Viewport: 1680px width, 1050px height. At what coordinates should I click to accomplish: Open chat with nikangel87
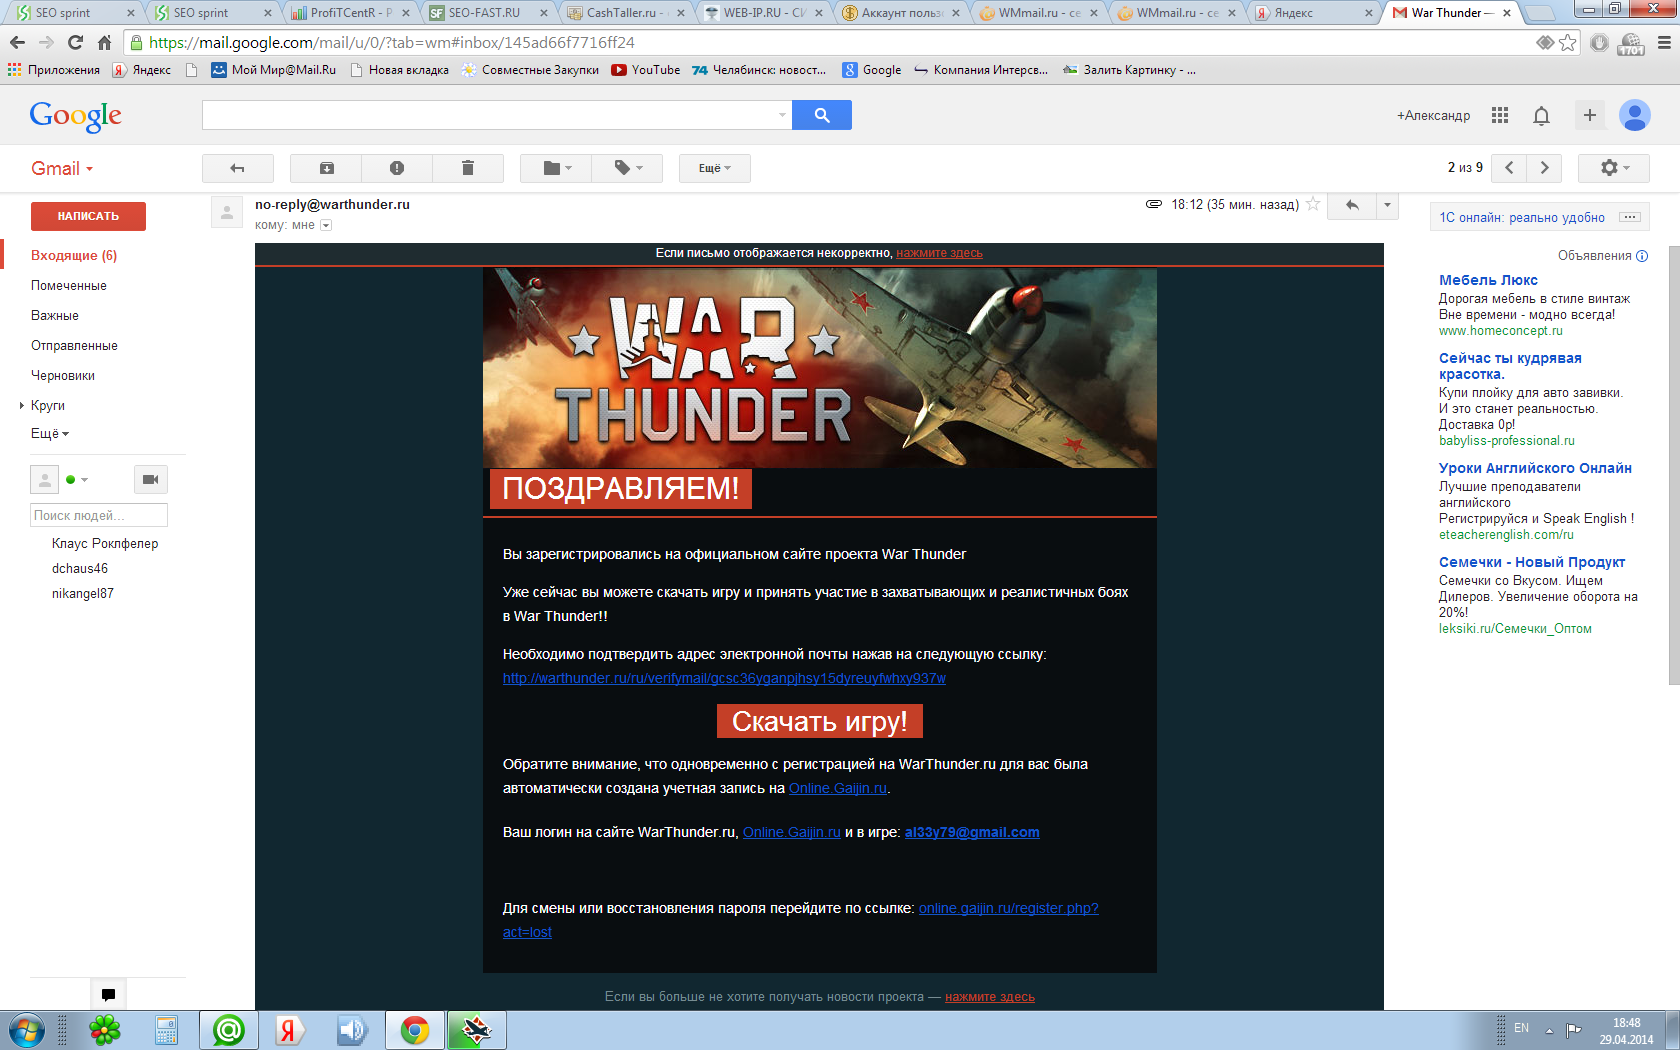83,594
